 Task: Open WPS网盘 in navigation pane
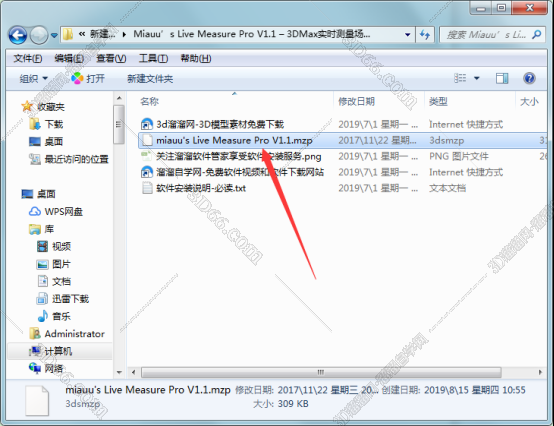(64, 212)
